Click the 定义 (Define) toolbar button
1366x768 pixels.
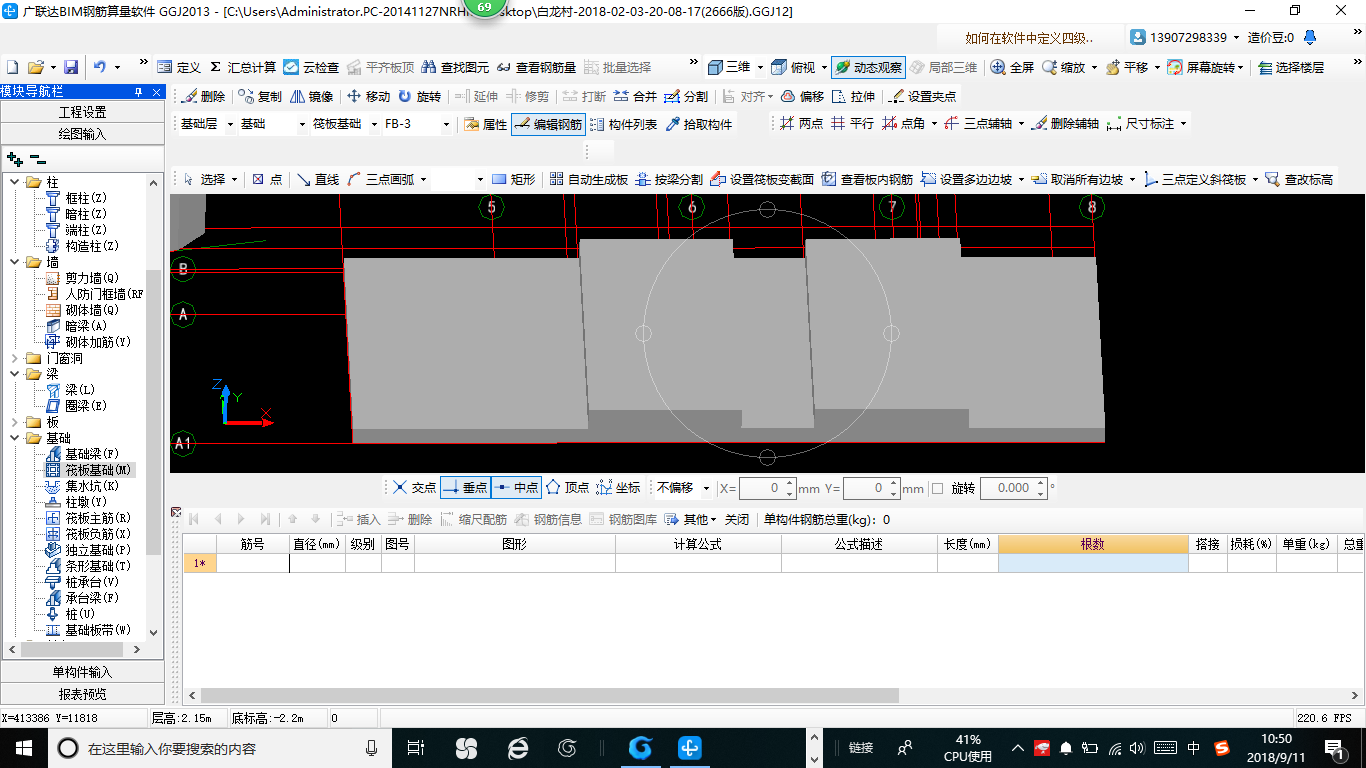pos(179,67)
